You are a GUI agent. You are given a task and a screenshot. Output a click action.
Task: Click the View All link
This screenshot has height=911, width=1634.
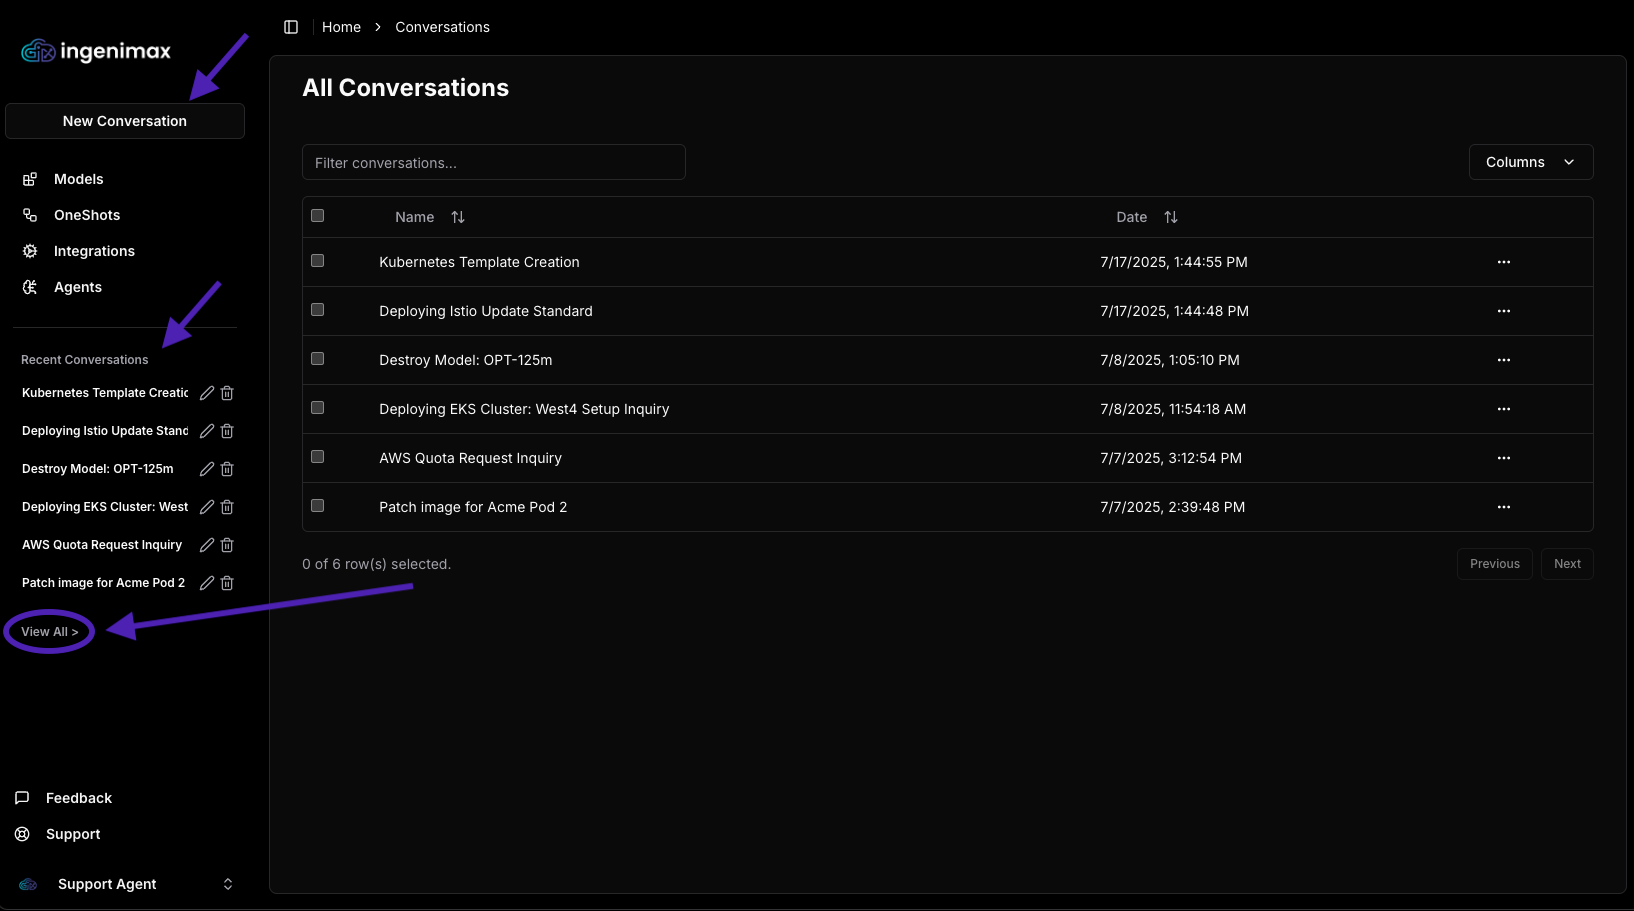(49, 632)
